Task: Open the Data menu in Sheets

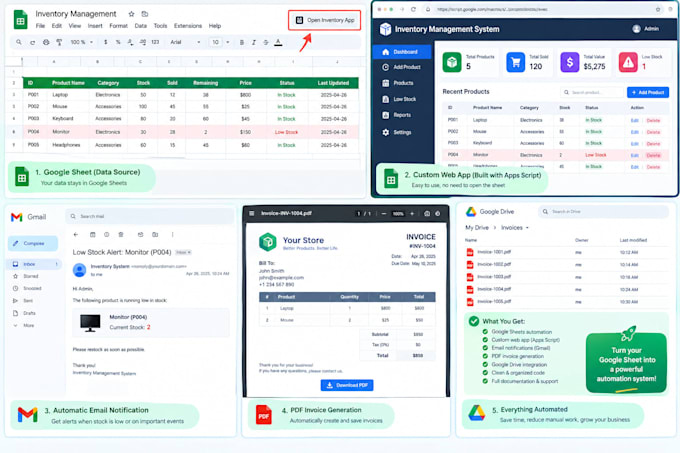Action: coord(141,26)
